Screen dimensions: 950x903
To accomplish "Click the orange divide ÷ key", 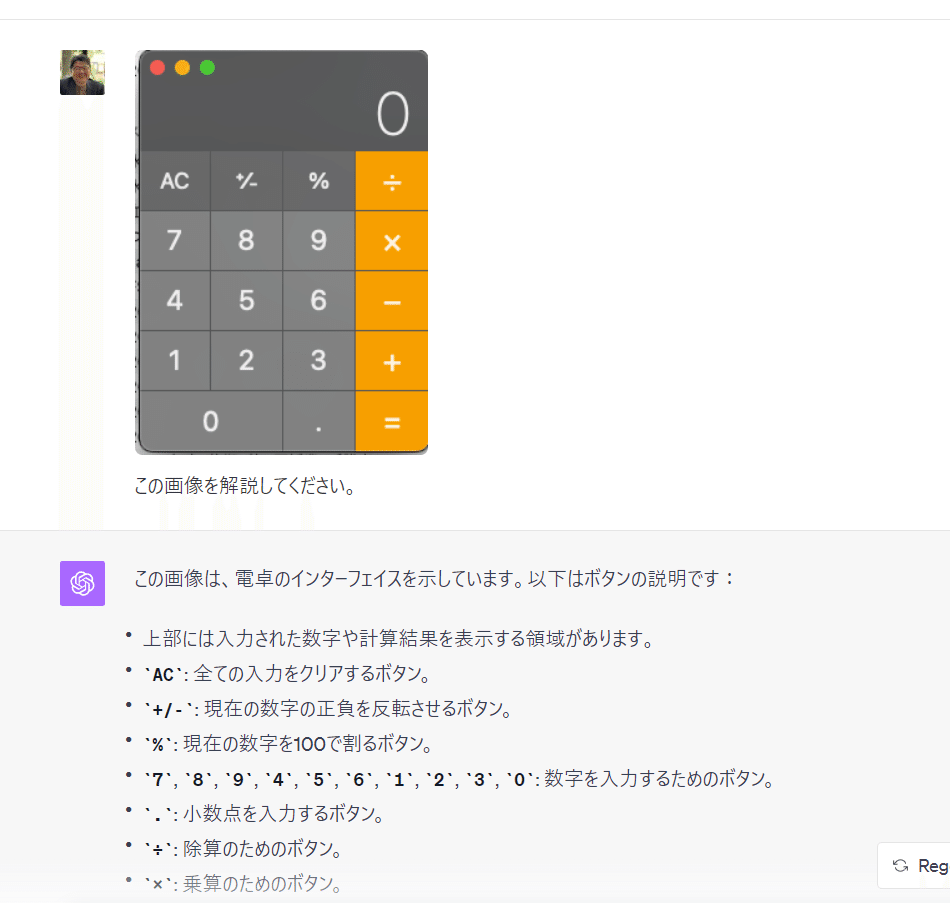I will pyautogui.click(x=392, y=181).
